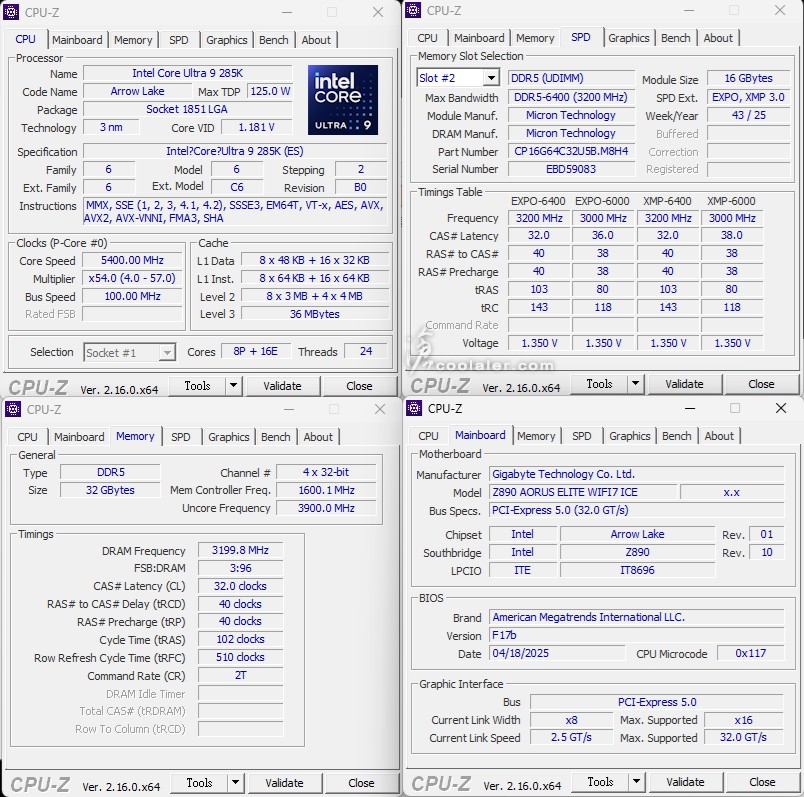The width and height of the screenshot is (804, 797).
Task: Click CPU-Z app icon in top-left window title bar
Action: click(11, 12)
